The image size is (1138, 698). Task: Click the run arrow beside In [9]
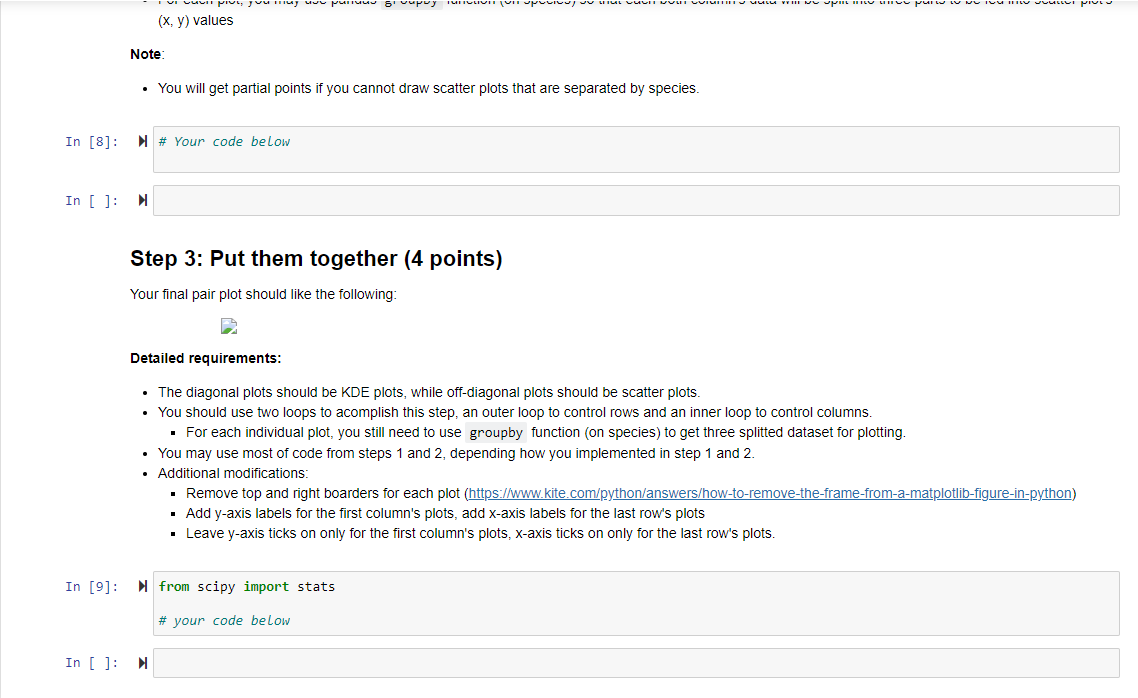pos(143,586)
